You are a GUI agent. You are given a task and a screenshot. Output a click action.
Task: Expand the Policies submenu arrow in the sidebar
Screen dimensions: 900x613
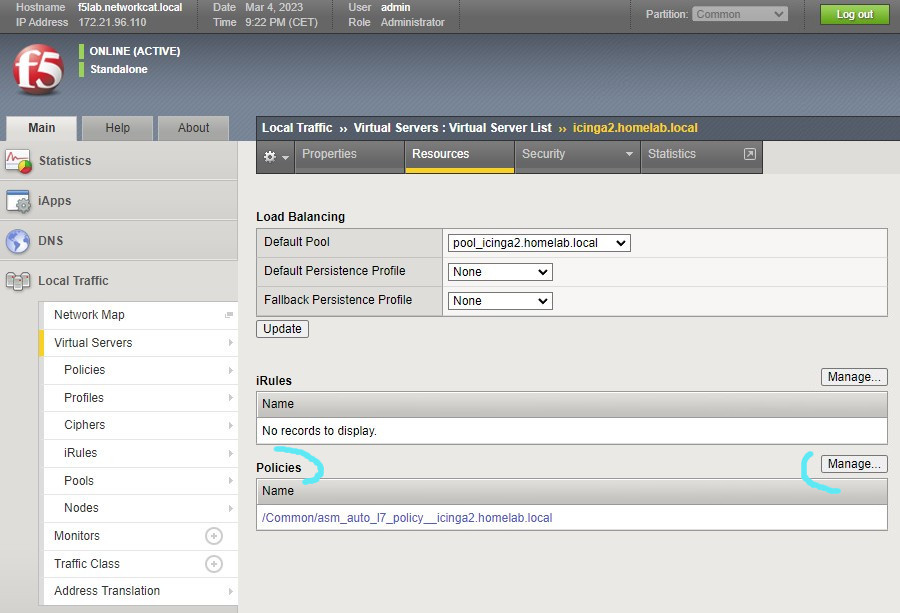[230, 370]
